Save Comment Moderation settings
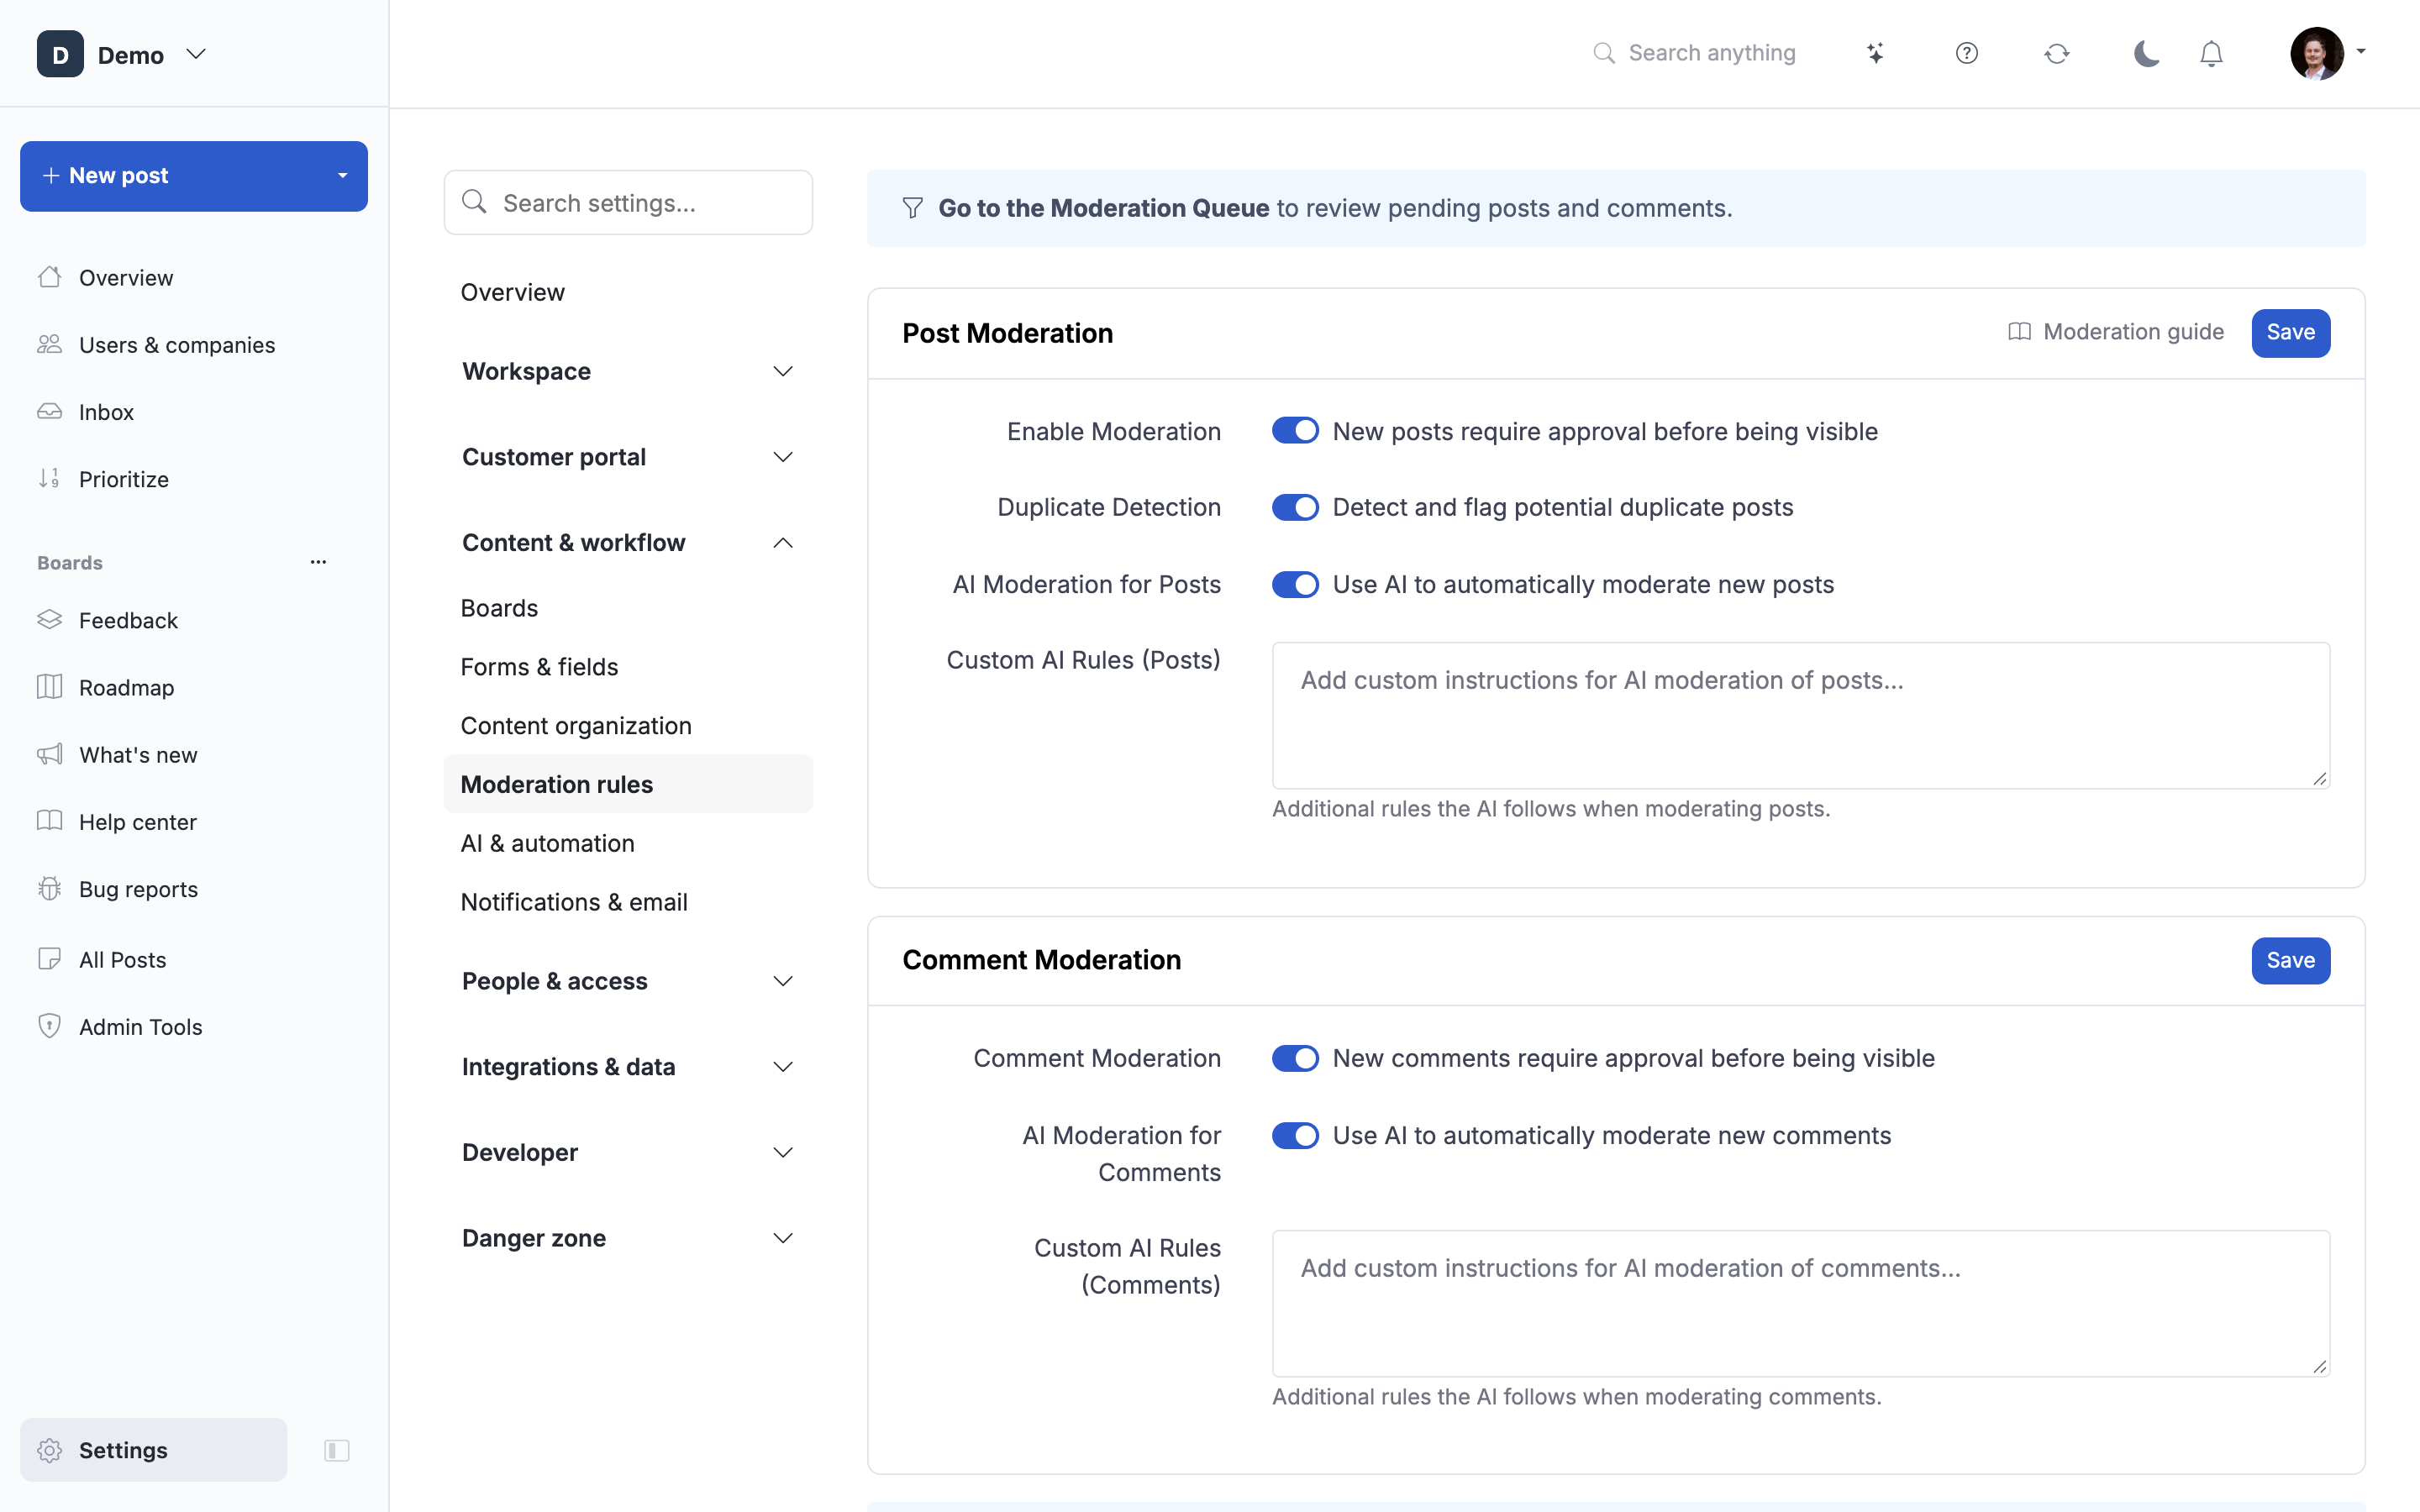The width and height of the screenshot is (2420, 1512). tap(2290, 960)
